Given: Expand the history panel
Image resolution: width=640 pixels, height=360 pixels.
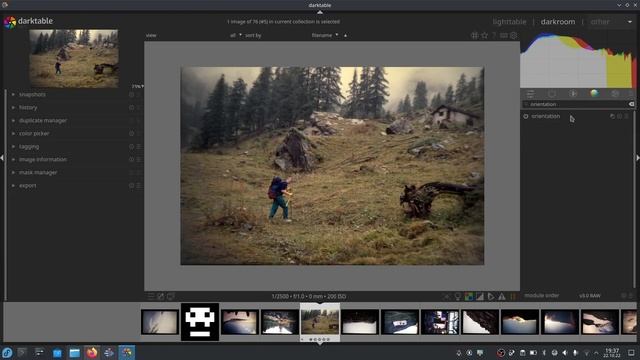Looking at the screenshot, I should 28,107.
